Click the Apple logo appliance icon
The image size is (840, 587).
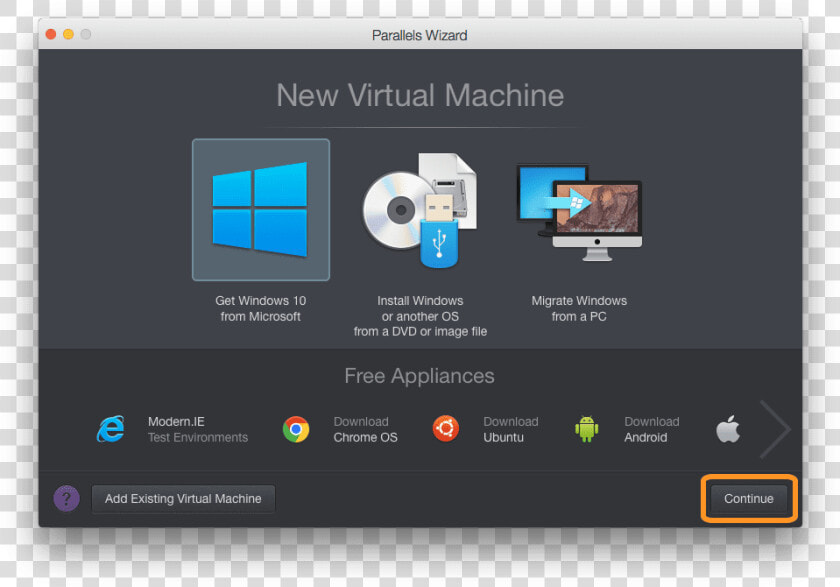(x=728, y=428)
